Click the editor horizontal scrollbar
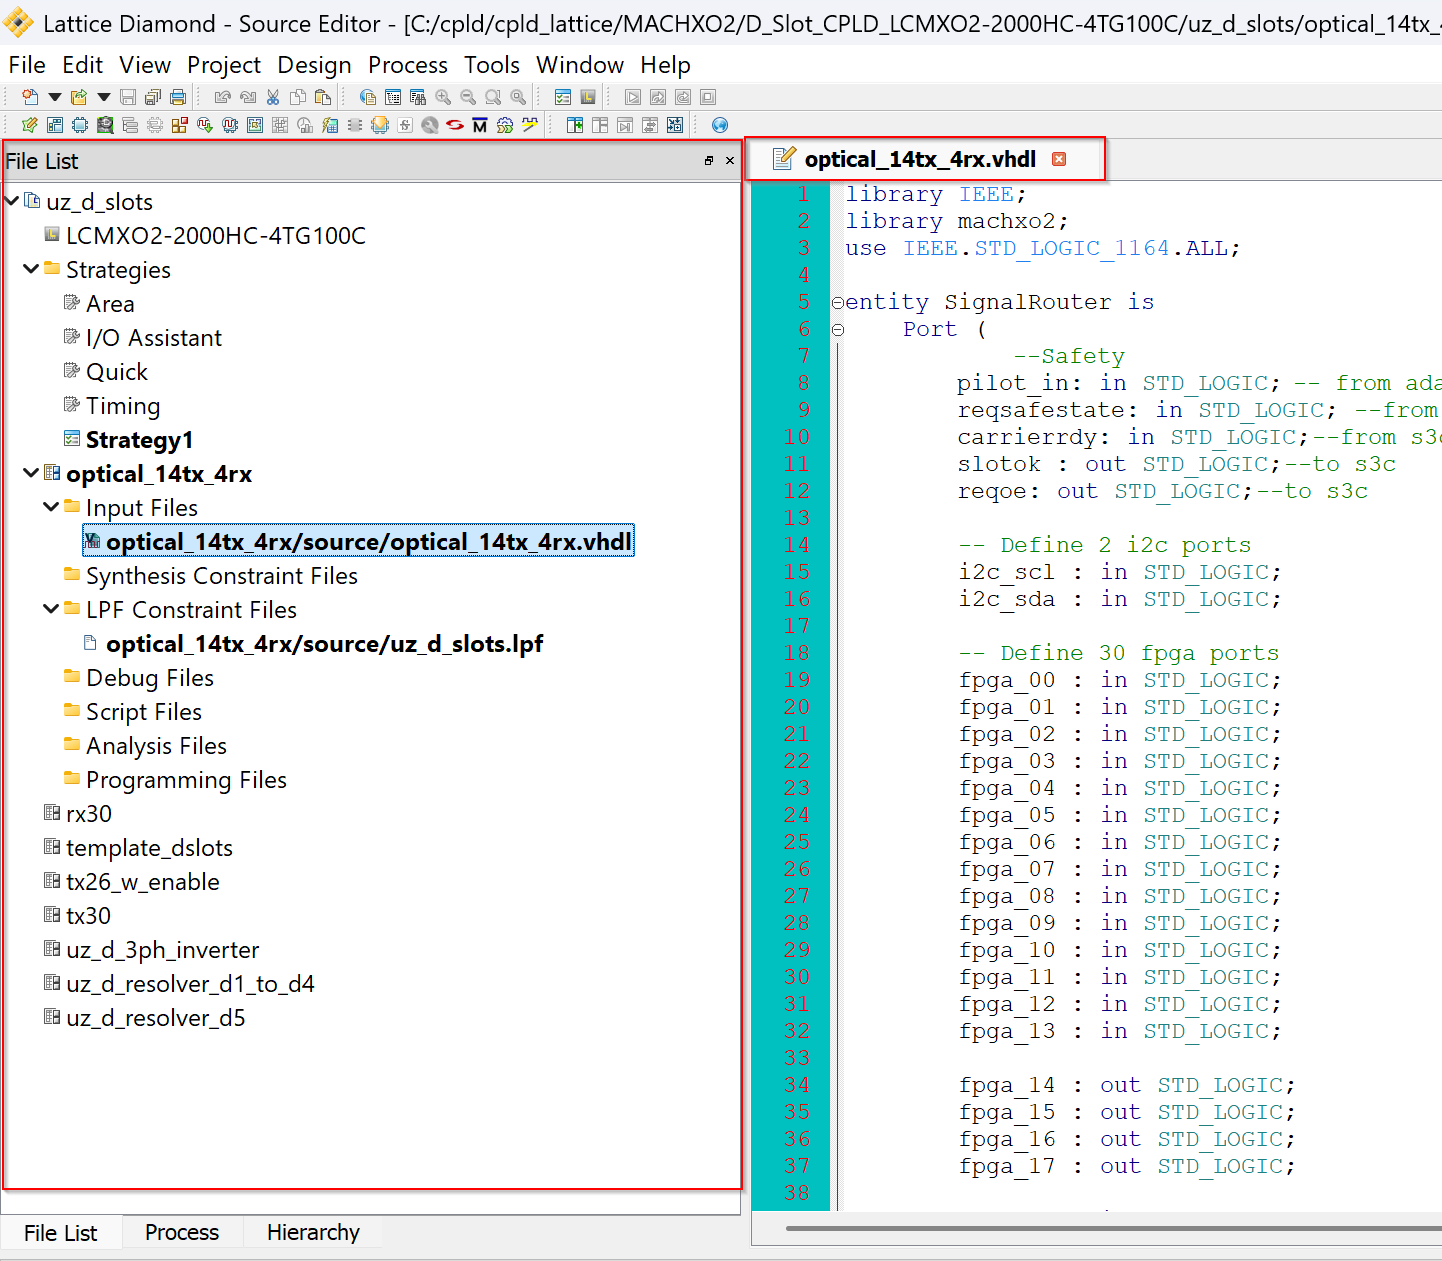1442x1261 pixels. pyautogui.click(x=1100, y=1228)
